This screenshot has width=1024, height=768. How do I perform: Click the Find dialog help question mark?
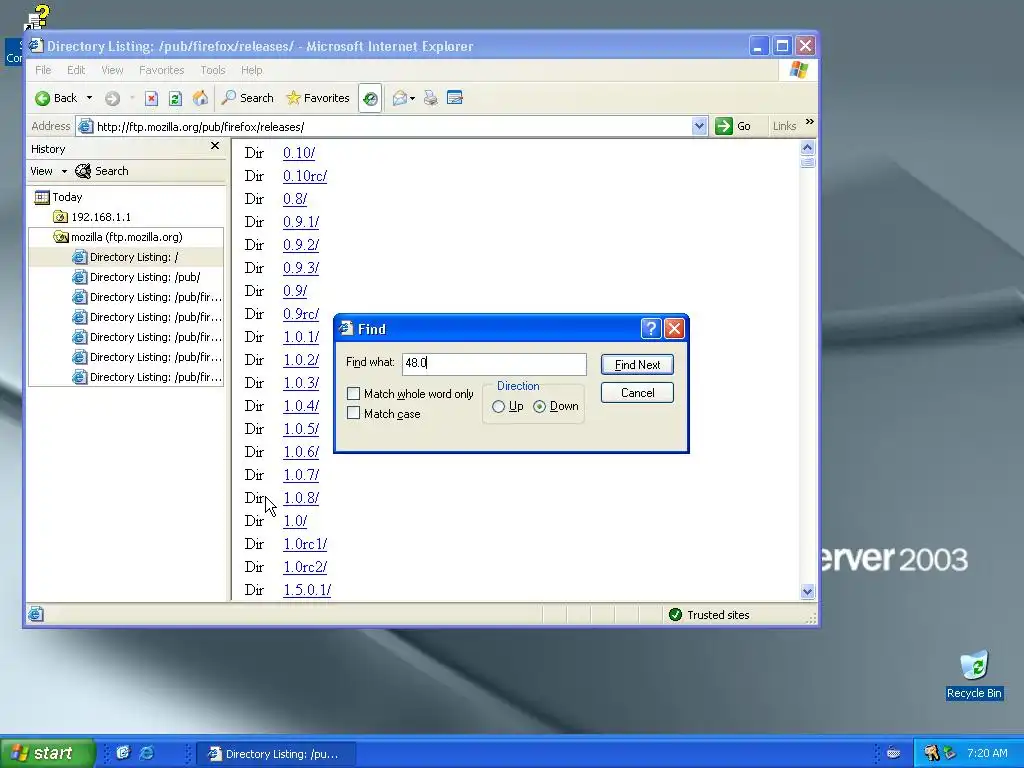(x=650, y=328)
